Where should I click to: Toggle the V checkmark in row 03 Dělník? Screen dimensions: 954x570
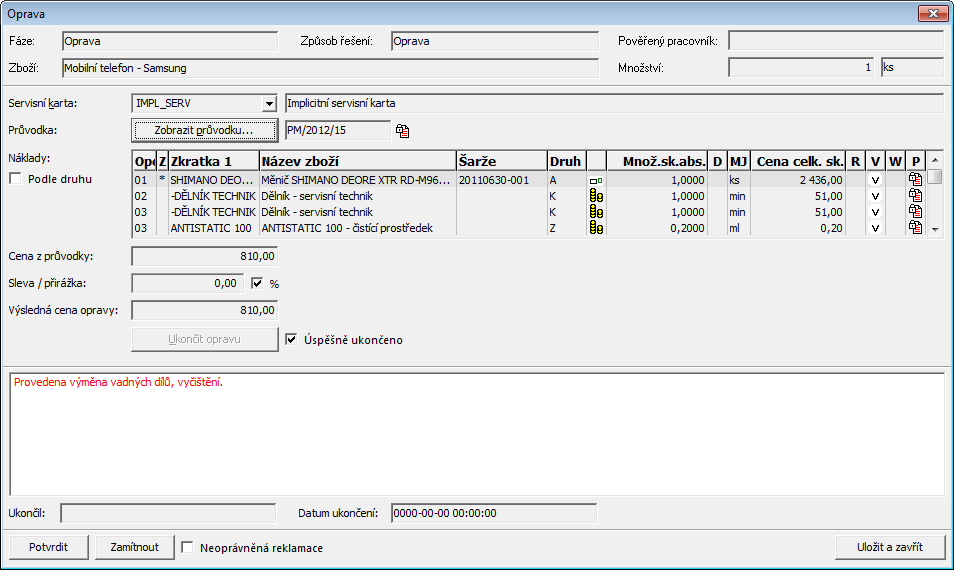click(875, 212)
